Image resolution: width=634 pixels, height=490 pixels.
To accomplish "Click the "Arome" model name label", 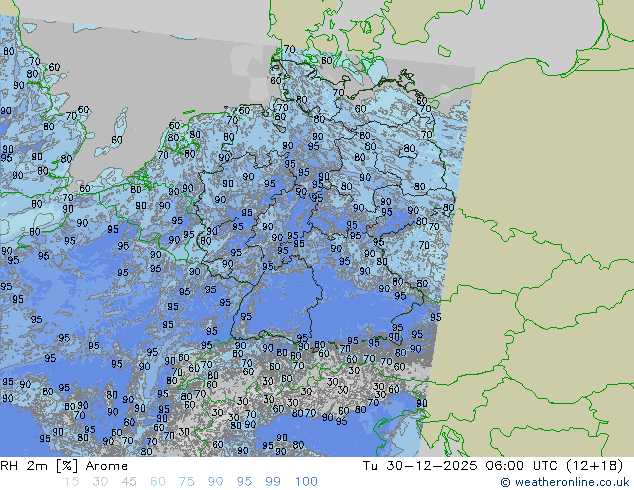I will [107, 466].
